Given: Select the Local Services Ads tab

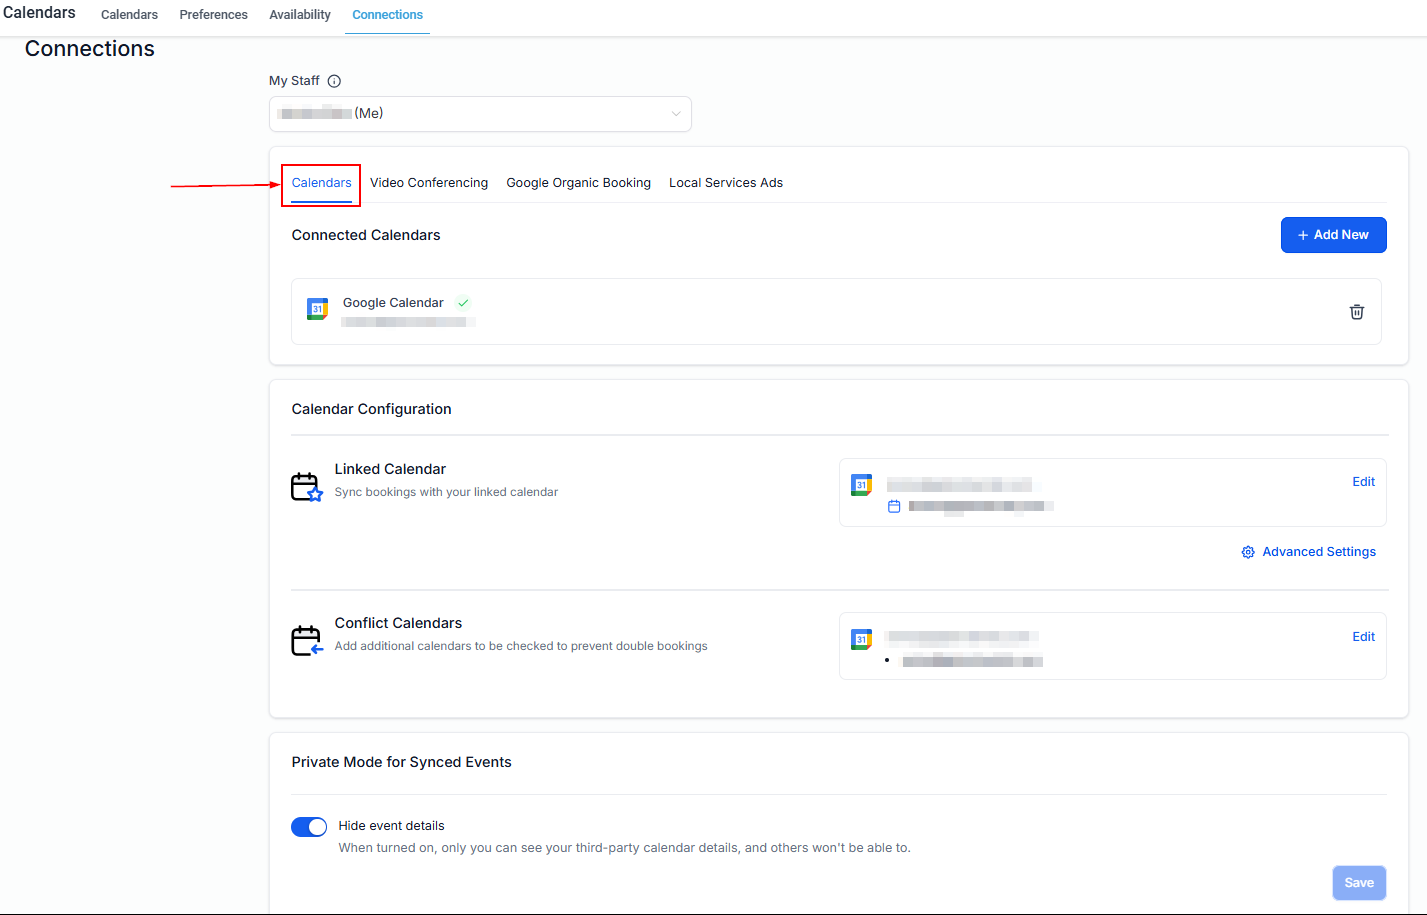Looking at the screenshot, I should [x=726, y=183].
